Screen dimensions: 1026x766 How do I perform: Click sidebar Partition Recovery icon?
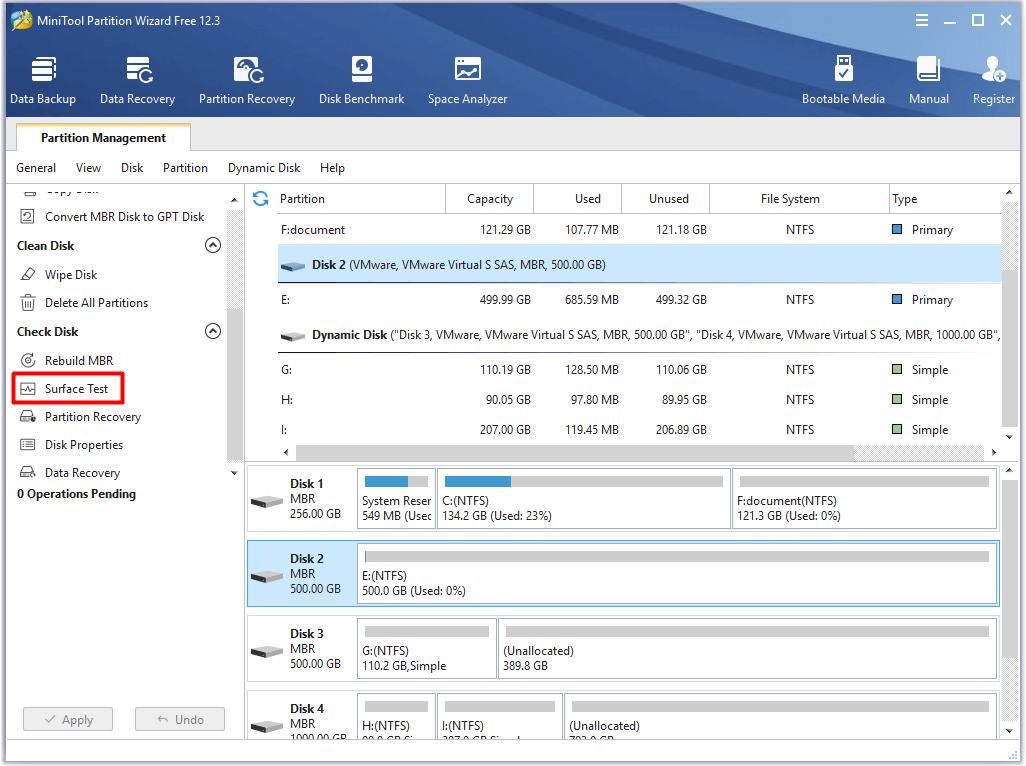pyautogui.click(x=27, y=417)
